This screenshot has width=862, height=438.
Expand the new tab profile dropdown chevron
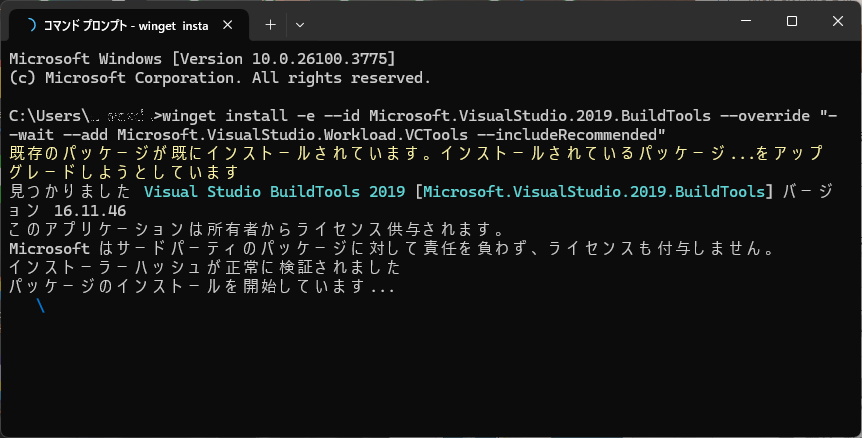300,25
